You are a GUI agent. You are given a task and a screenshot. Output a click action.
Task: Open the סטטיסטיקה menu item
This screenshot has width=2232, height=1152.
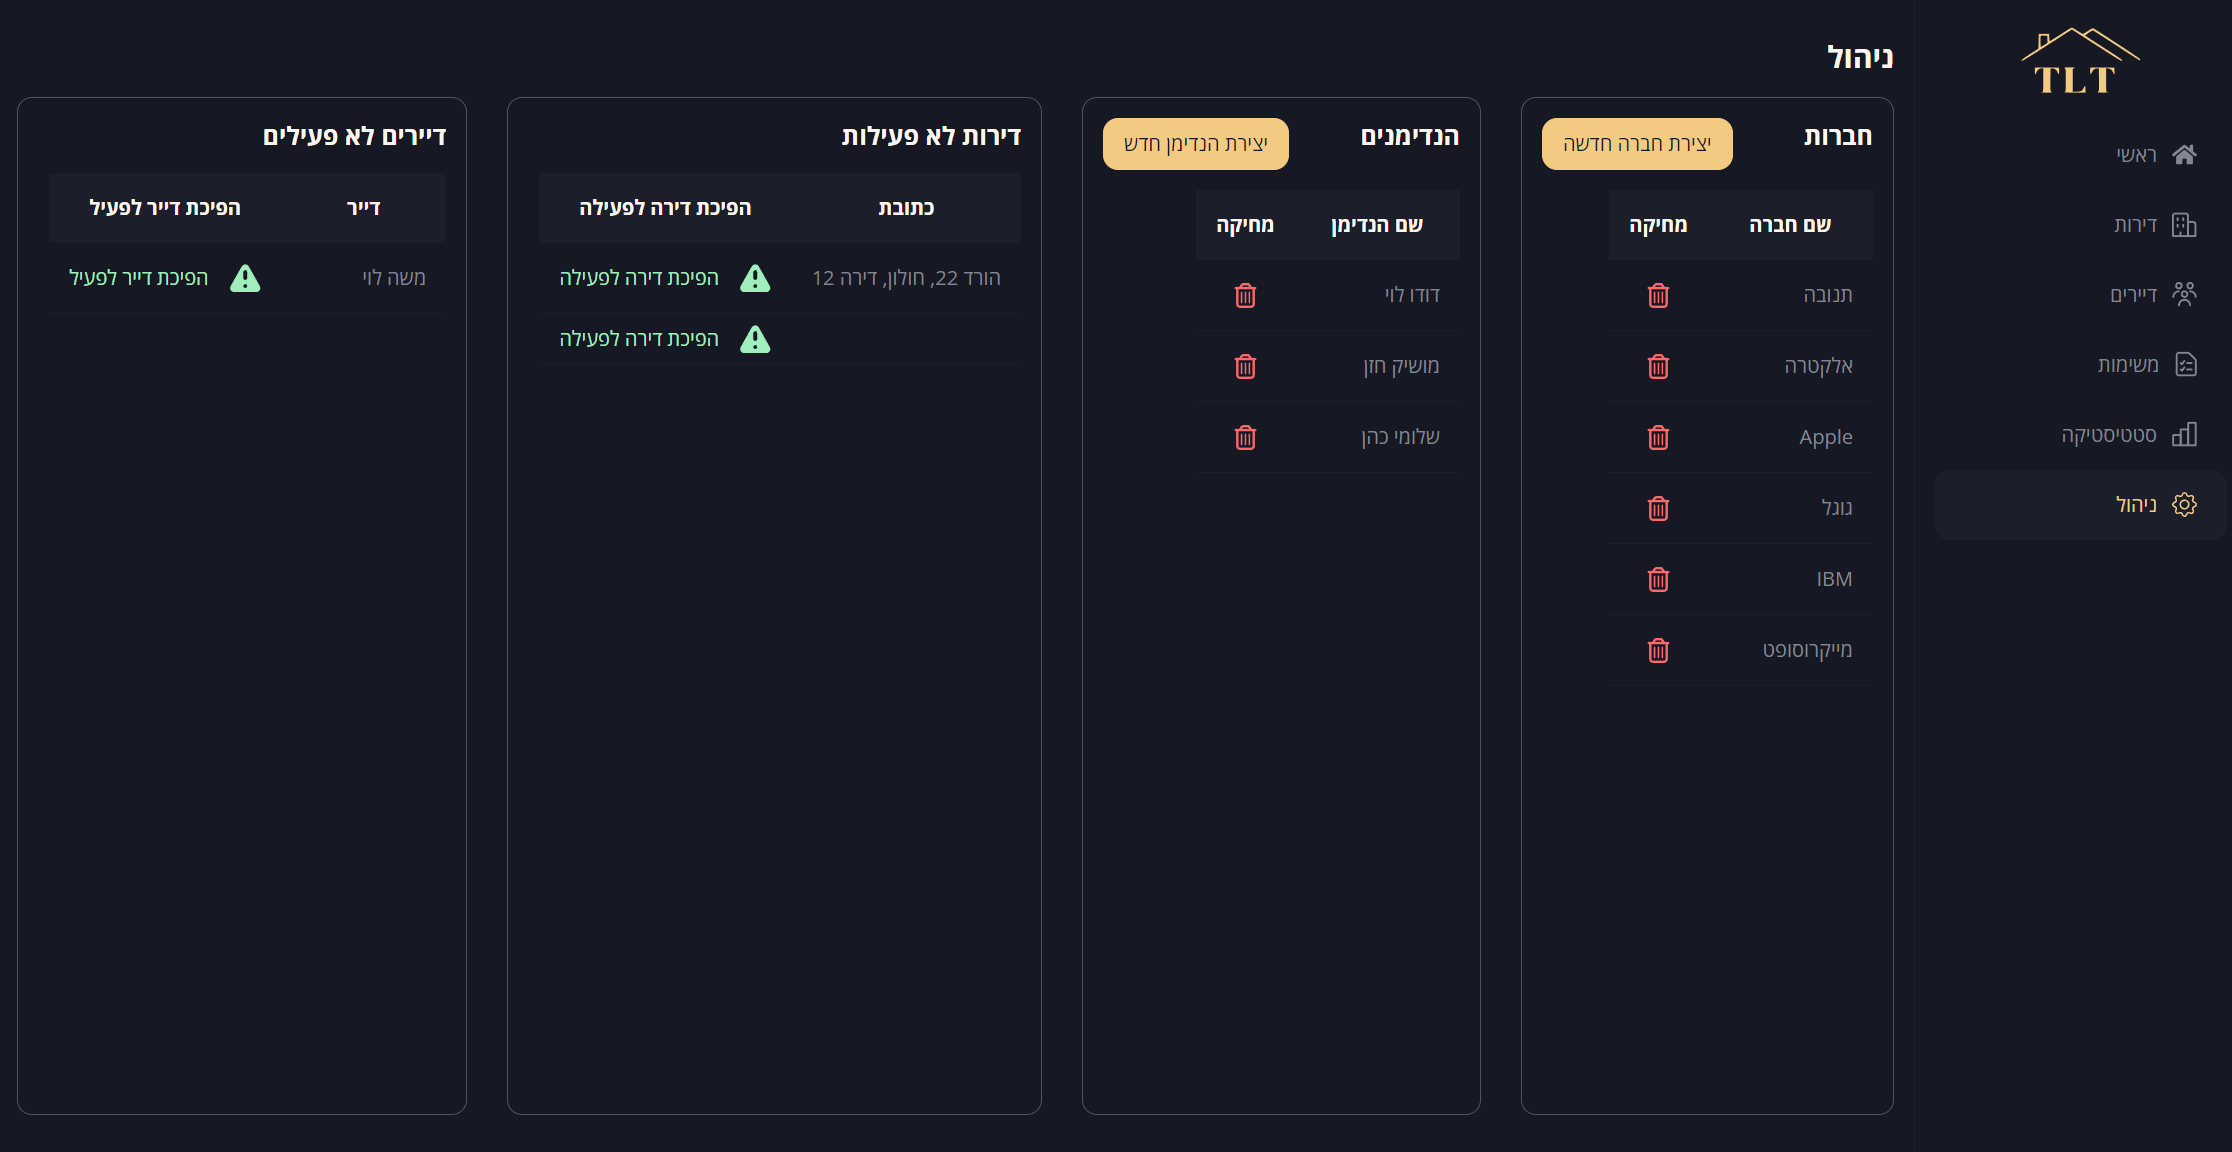(x=2080, y=435)
